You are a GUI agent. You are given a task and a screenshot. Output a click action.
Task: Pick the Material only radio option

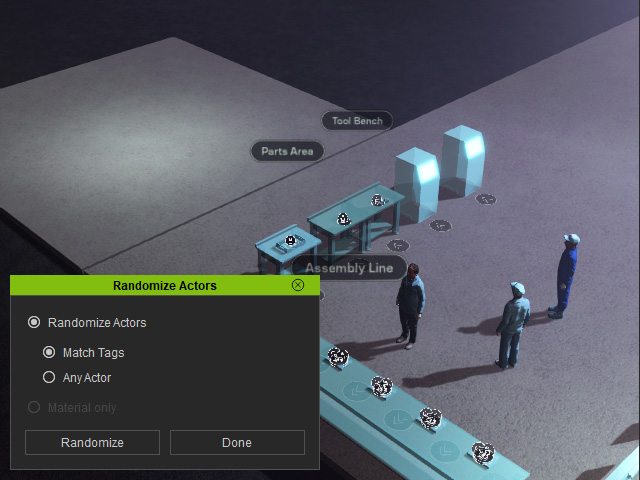34,407
